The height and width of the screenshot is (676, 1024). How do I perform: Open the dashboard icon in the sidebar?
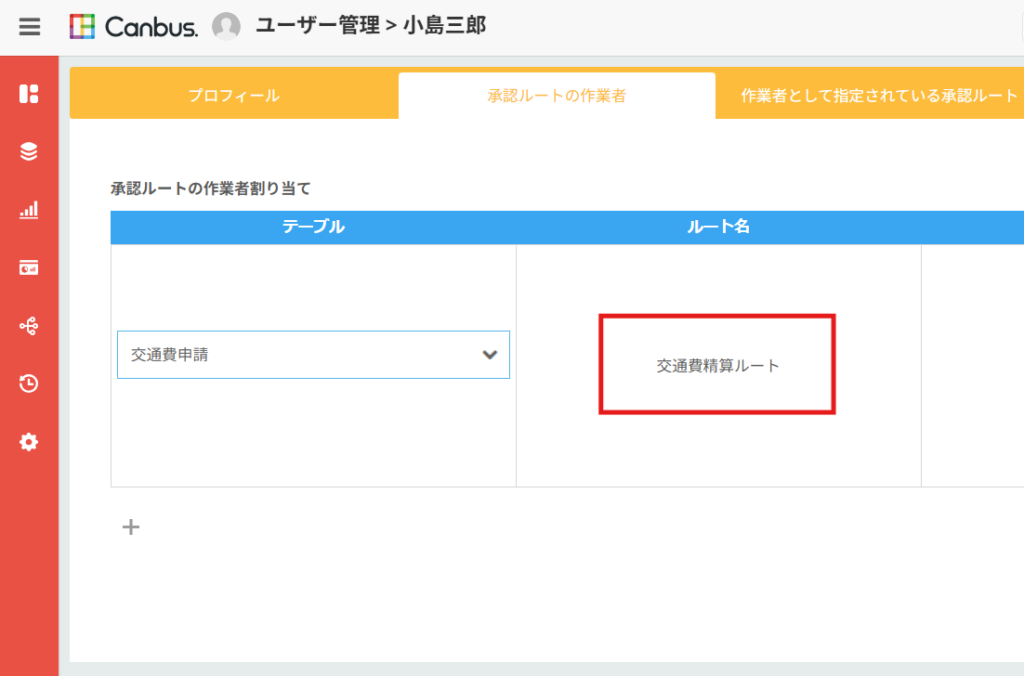[29, 94]
